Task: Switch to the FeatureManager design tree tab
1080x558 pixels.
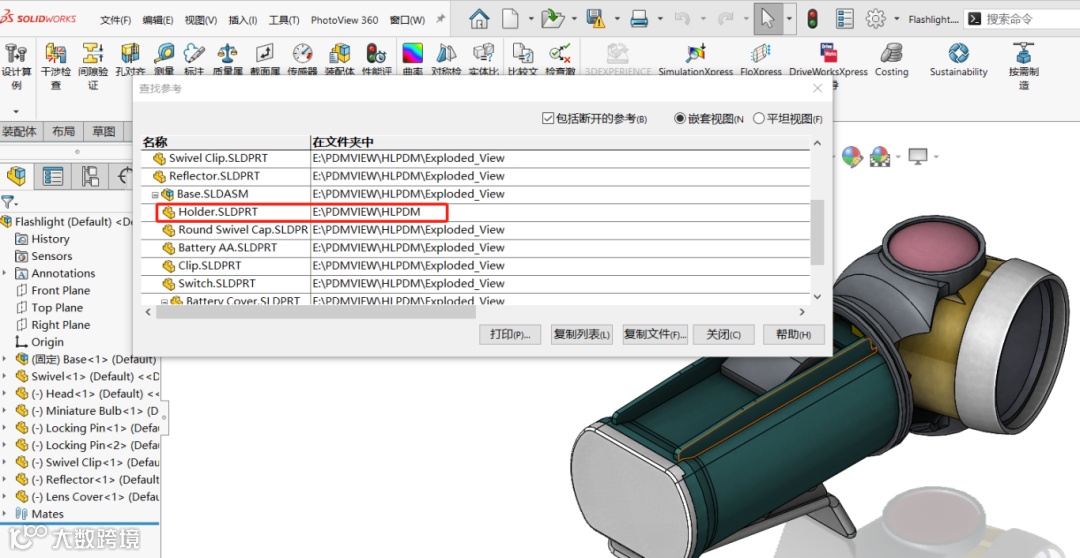Action: click(17, 176)
